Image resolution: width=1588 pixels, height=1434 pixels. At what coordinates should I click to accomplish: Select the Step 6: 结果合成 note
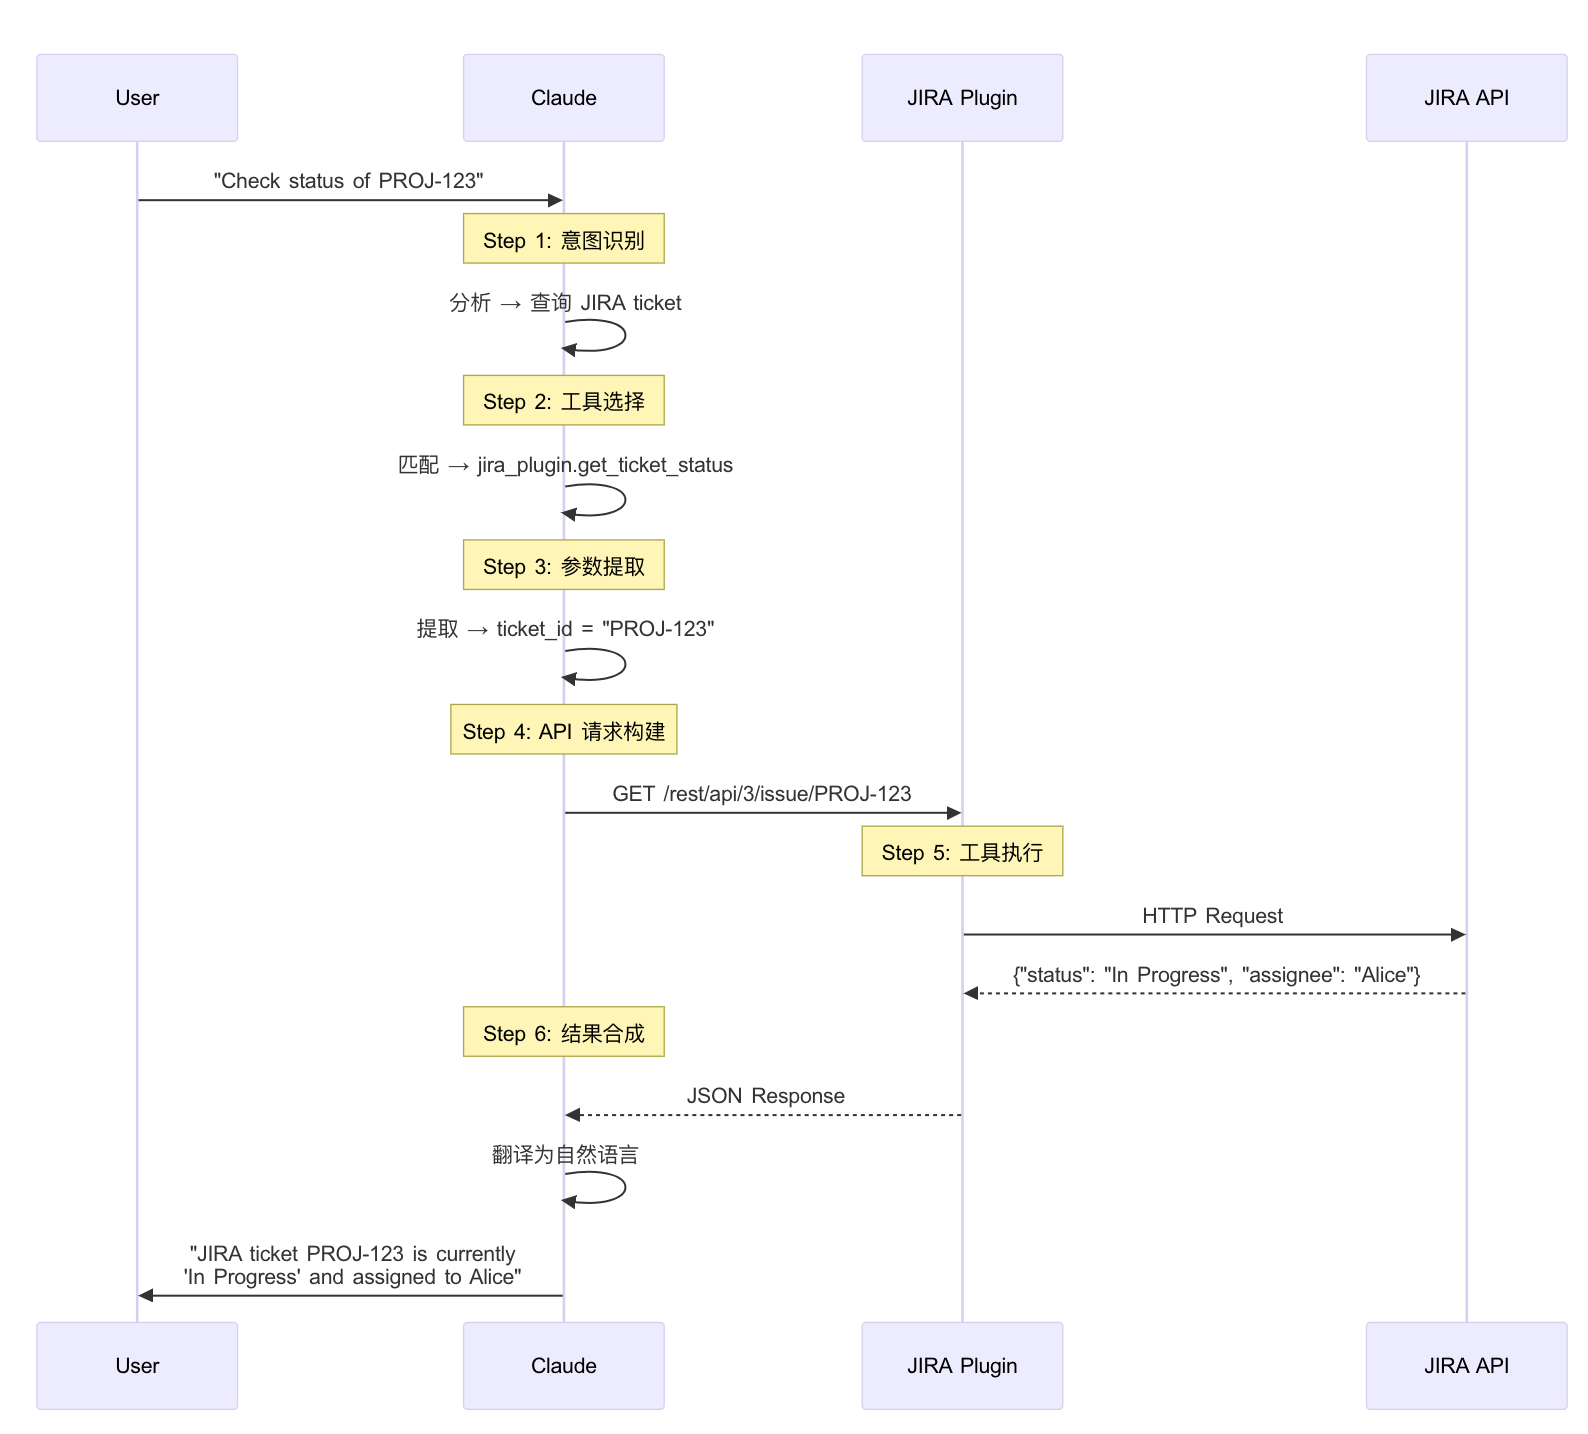click(x=563, y=1032)
